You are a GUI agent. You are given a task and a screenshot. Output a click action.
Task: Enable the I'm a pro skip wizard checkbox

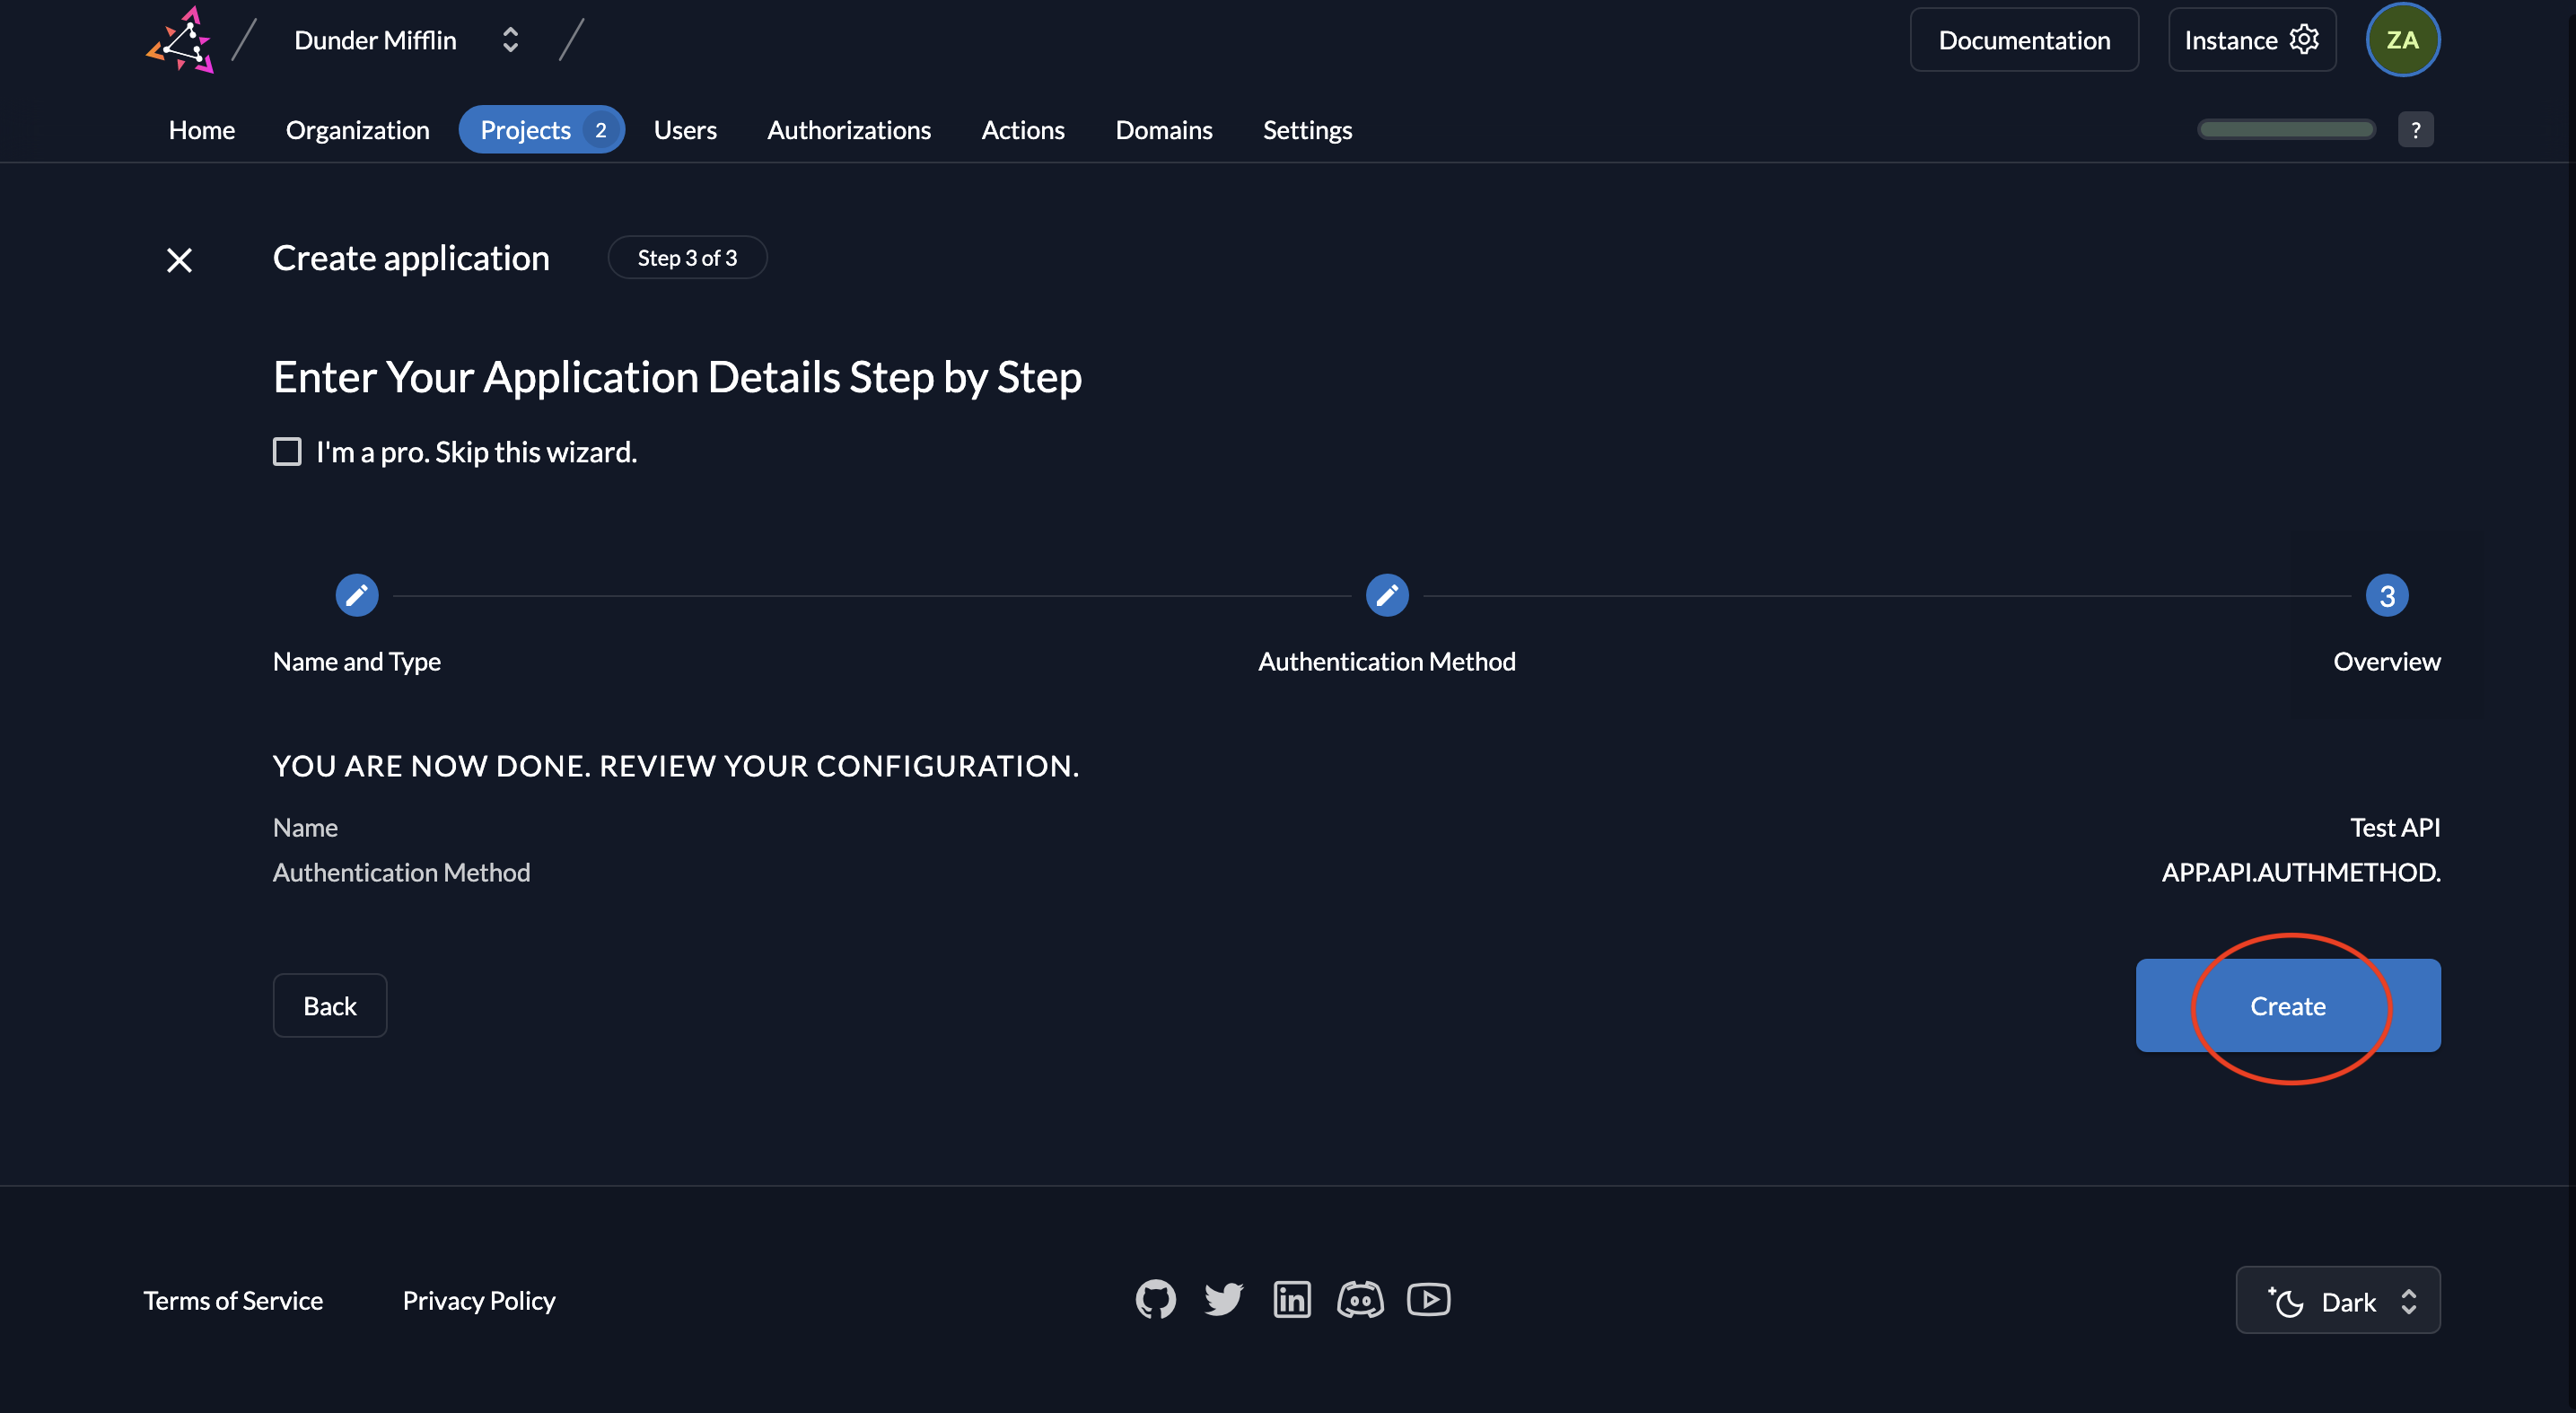tap(285, 452)
